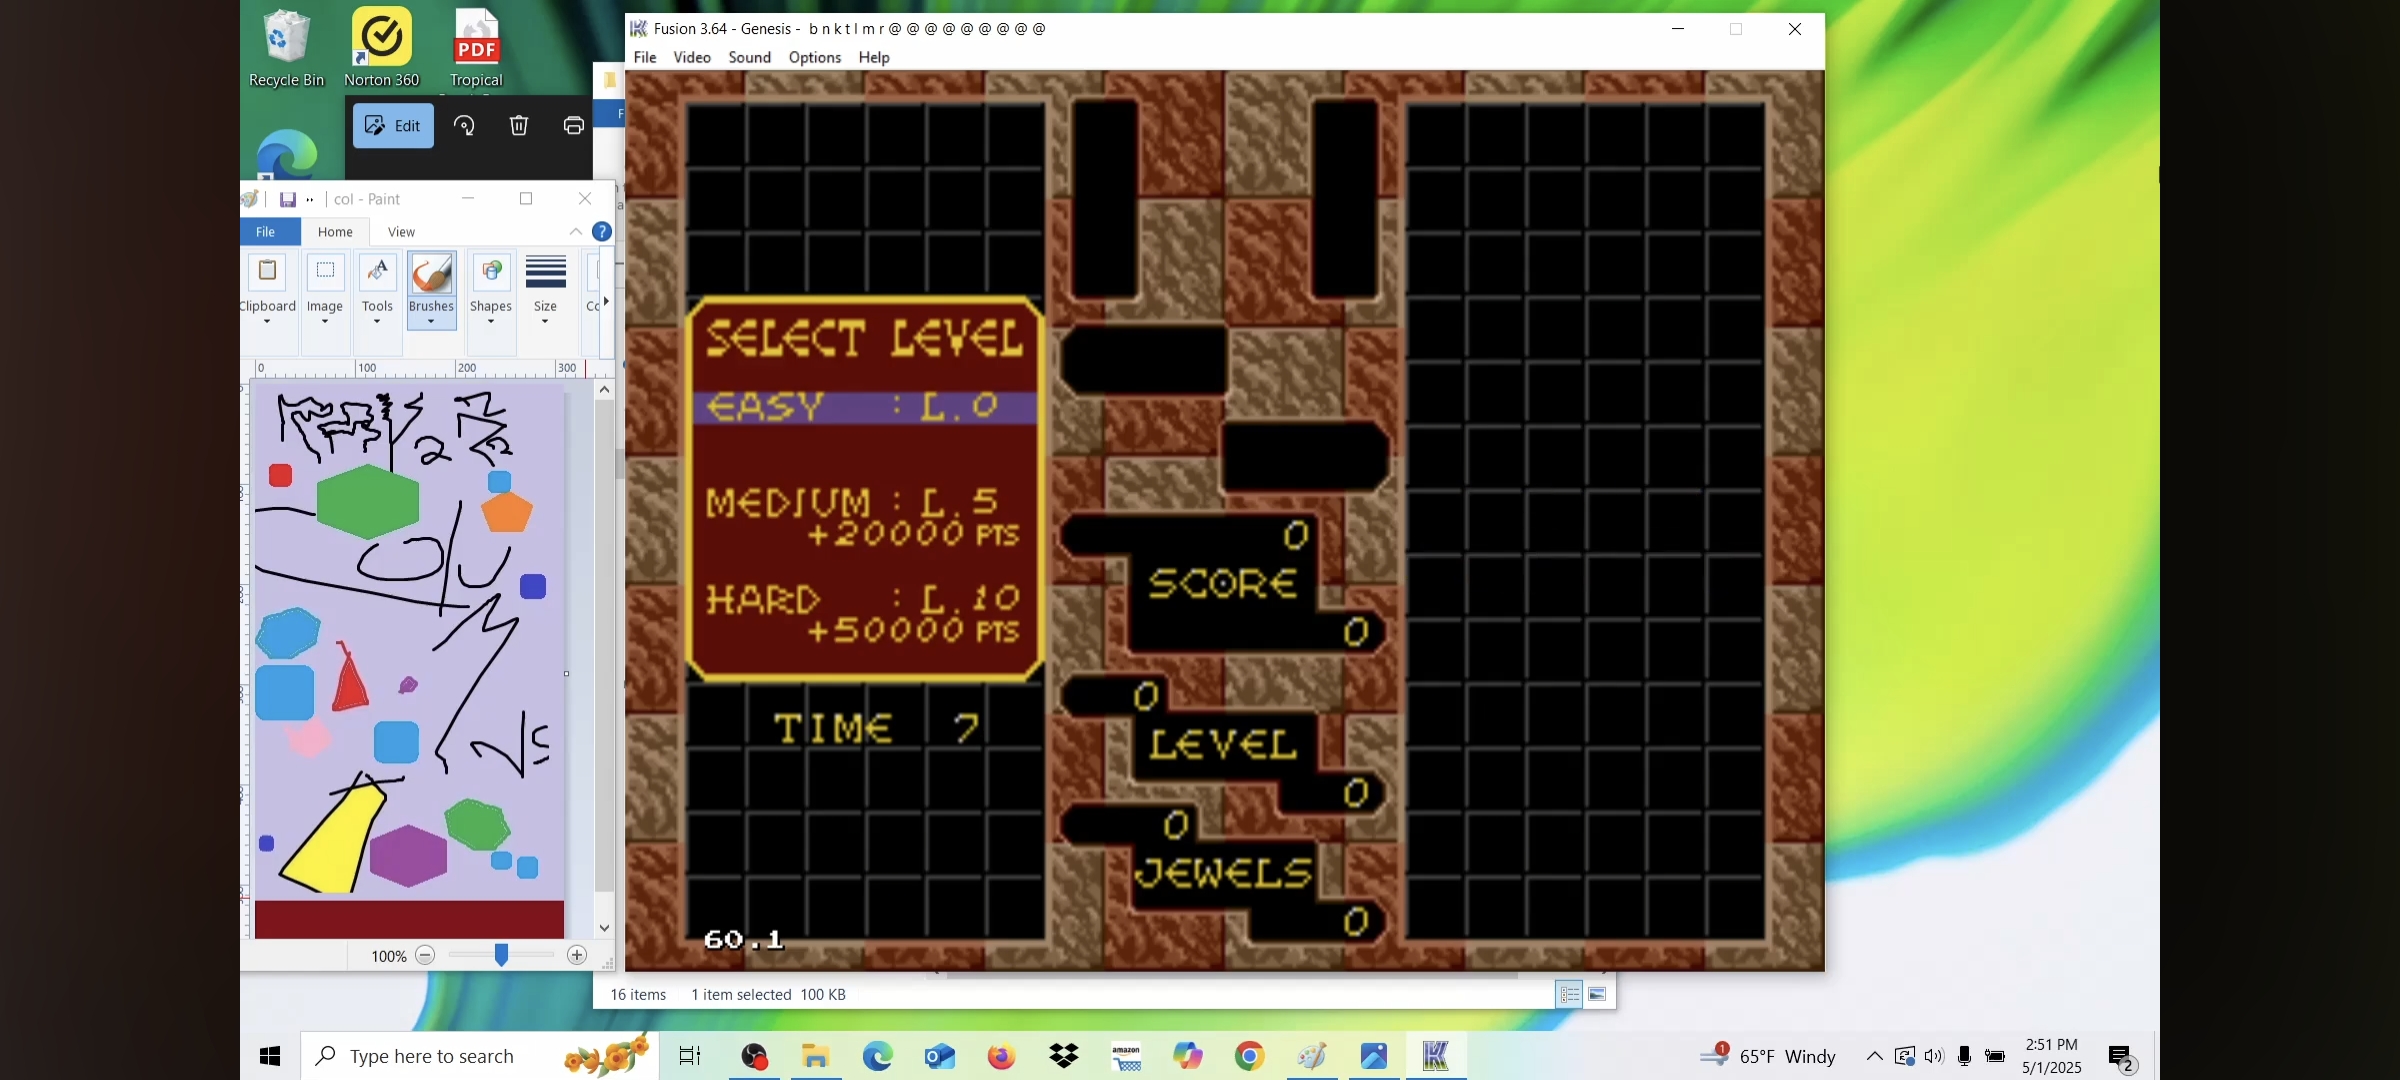Click the print icon in the Photos toolbar
This screenshot has width=2400, height=1080.
tap(573, 125)
